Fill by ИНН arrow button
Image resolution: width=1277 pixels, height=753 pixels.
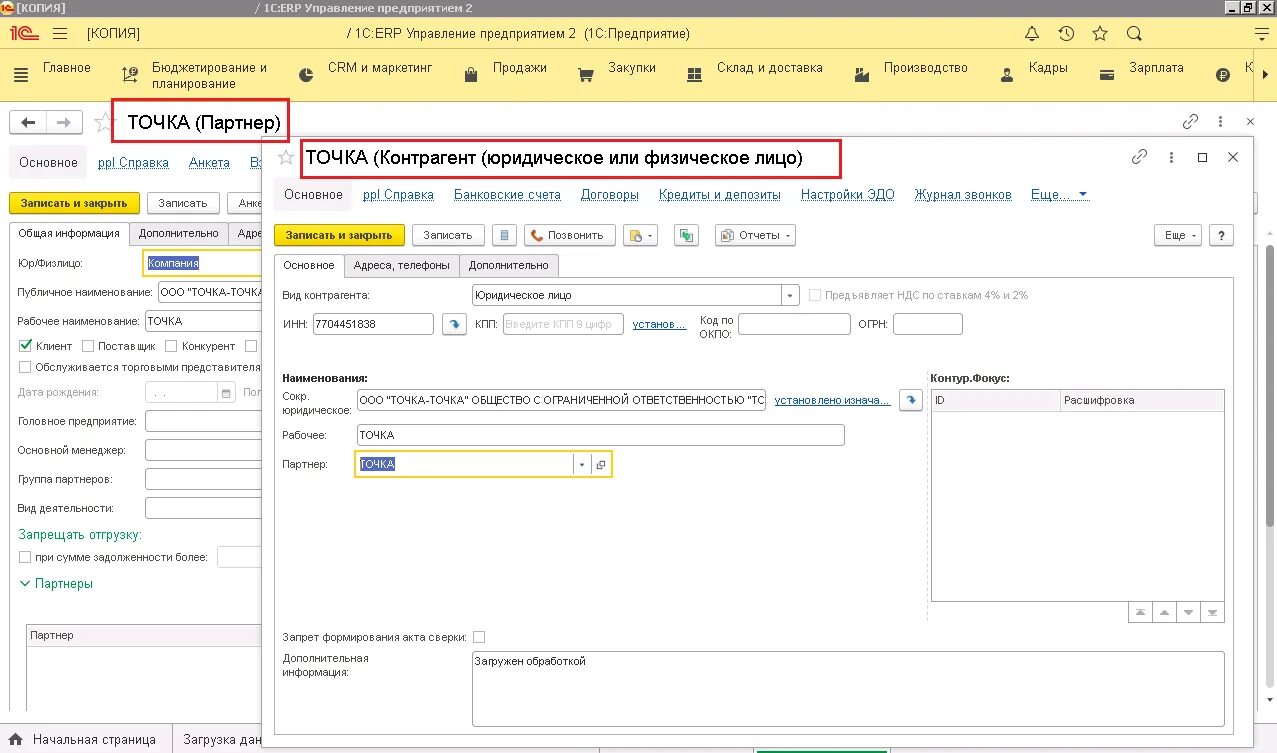point(455,324)
